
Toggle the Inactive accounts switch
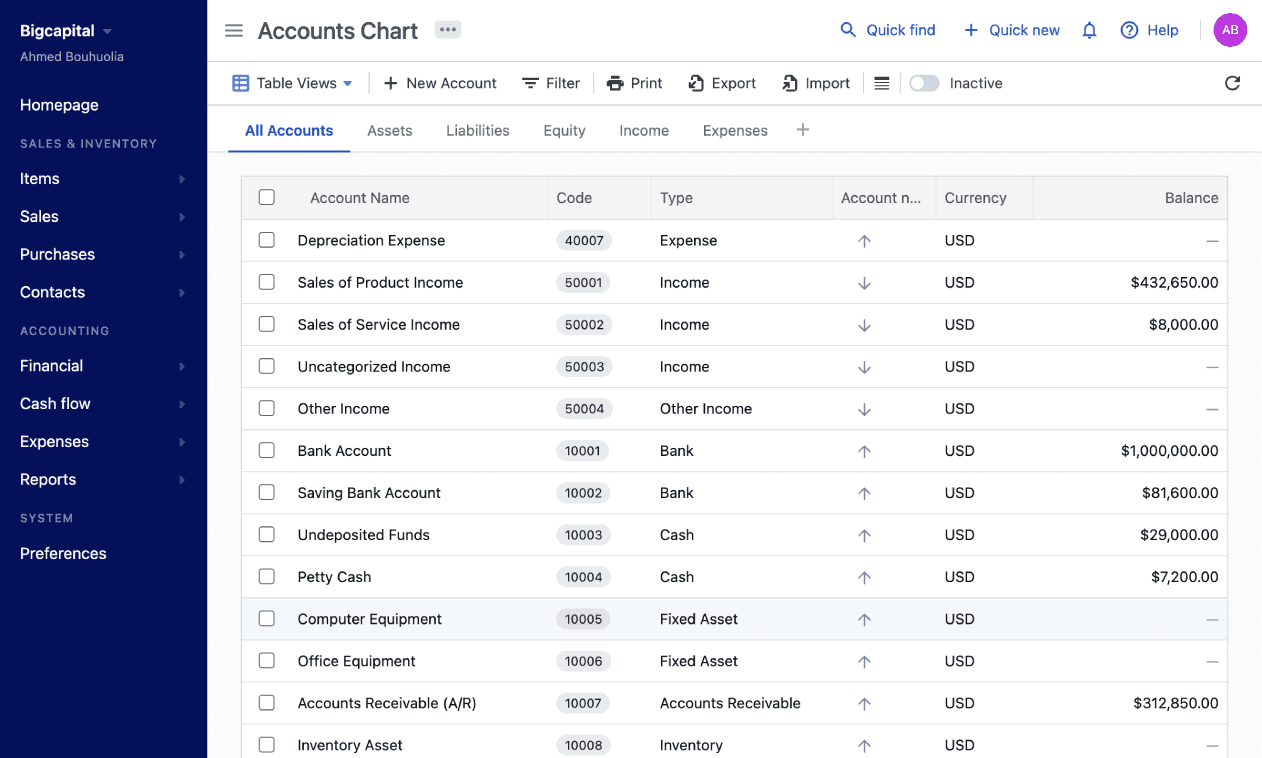click(x=924, y=83)
